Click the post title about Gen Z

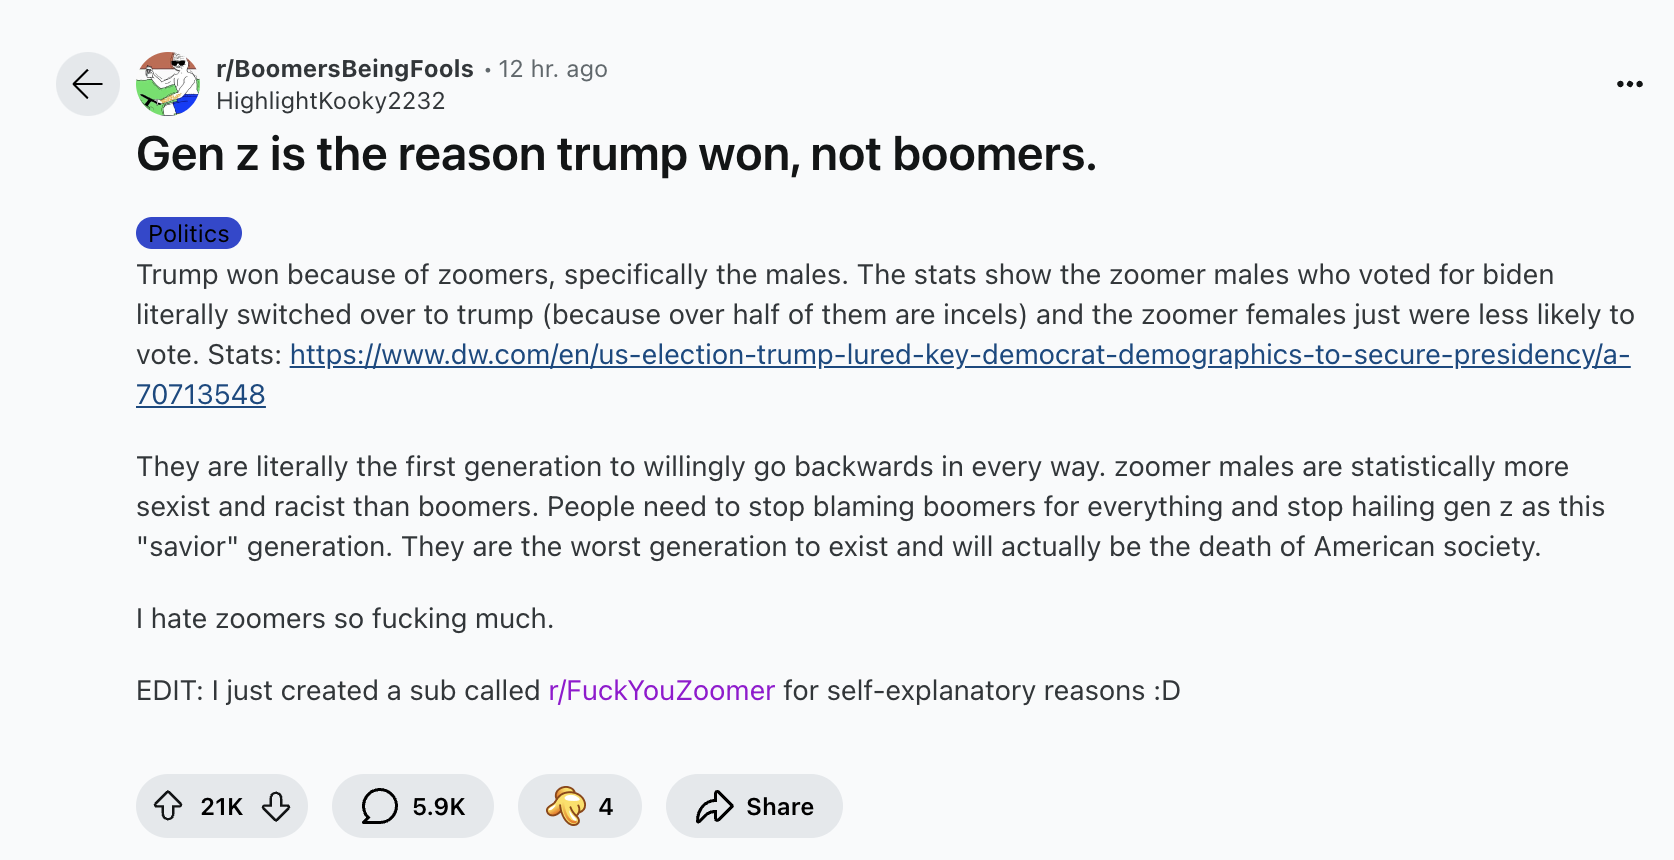(616, 155)
